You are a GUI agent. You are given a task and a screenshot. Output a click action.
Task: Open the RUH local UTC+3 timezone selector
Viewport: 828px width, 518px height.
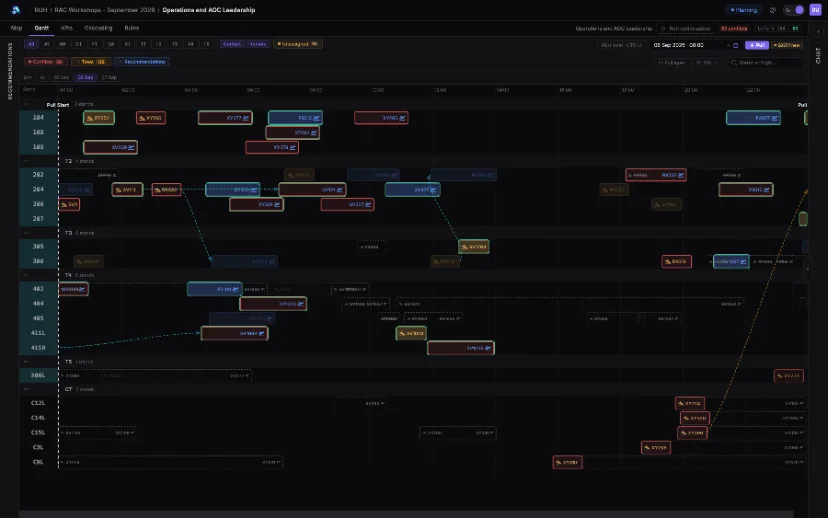[622, 45]
